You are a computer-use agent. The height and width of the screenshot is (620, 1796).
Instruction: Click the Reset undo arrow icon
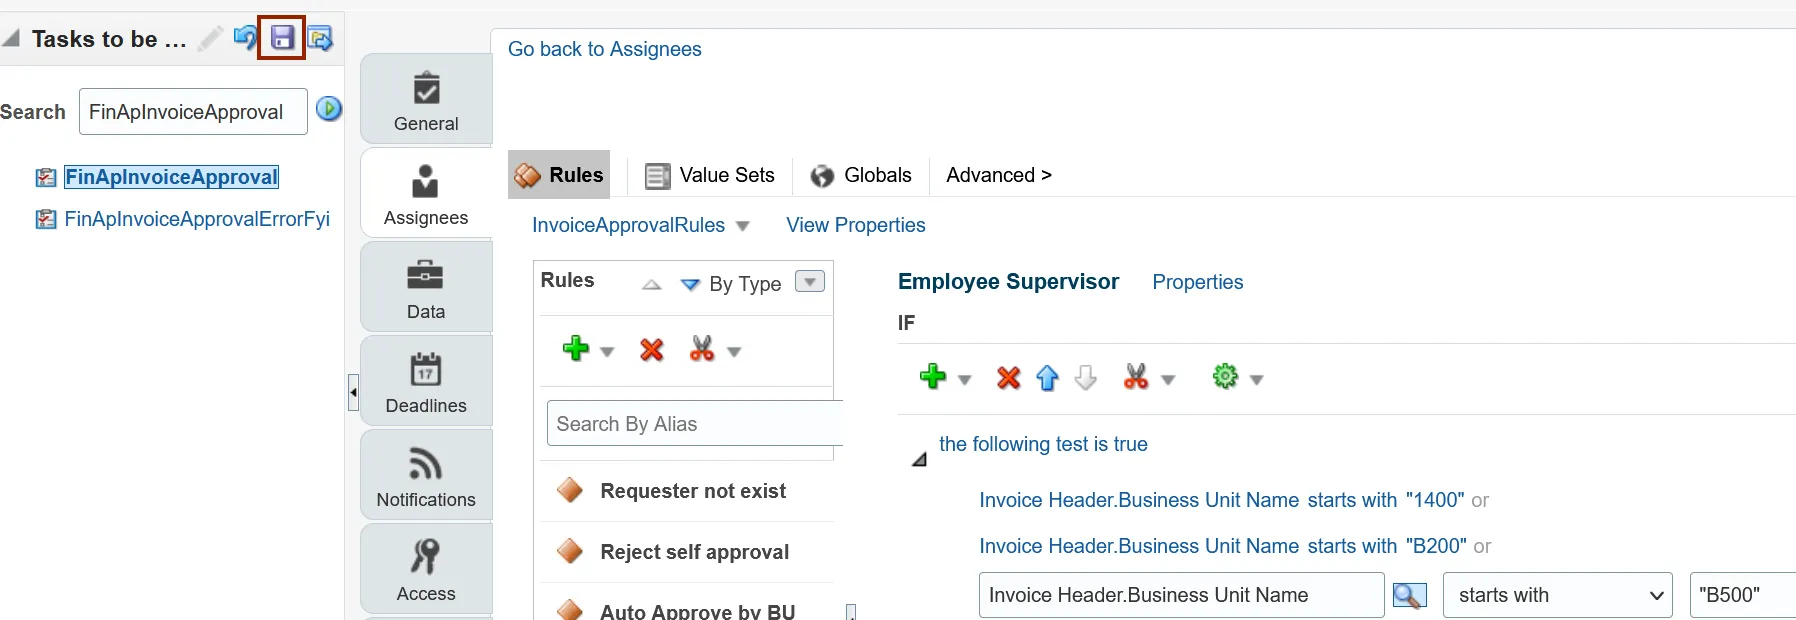[x=245, y=38]
